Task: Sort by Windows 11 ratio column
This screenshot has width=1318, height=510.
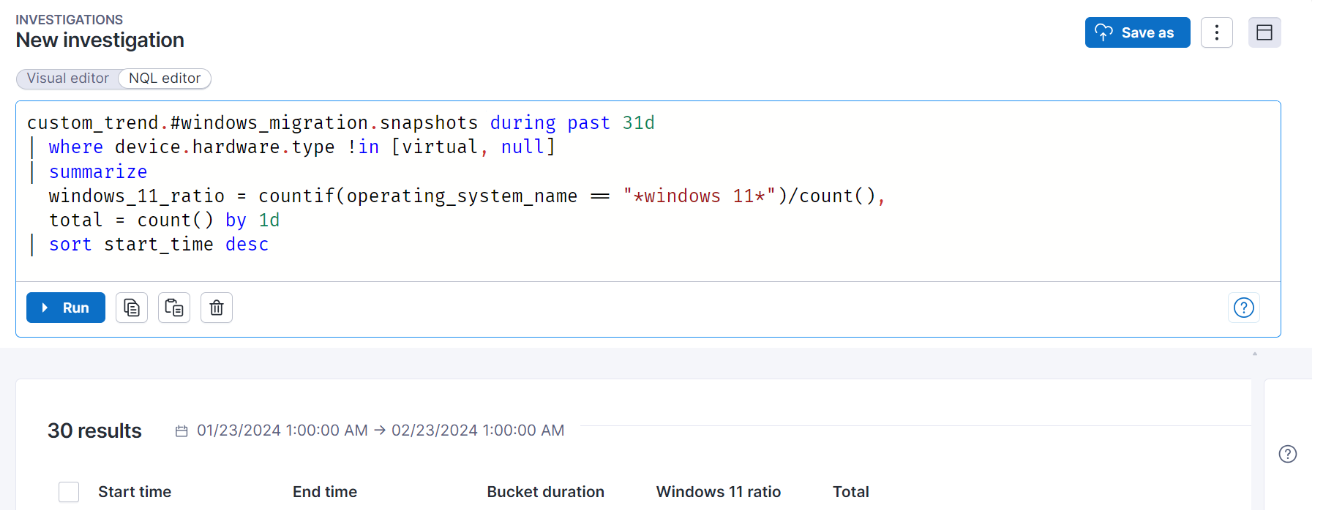Action: pyautogui.click(x=718, y=492)
